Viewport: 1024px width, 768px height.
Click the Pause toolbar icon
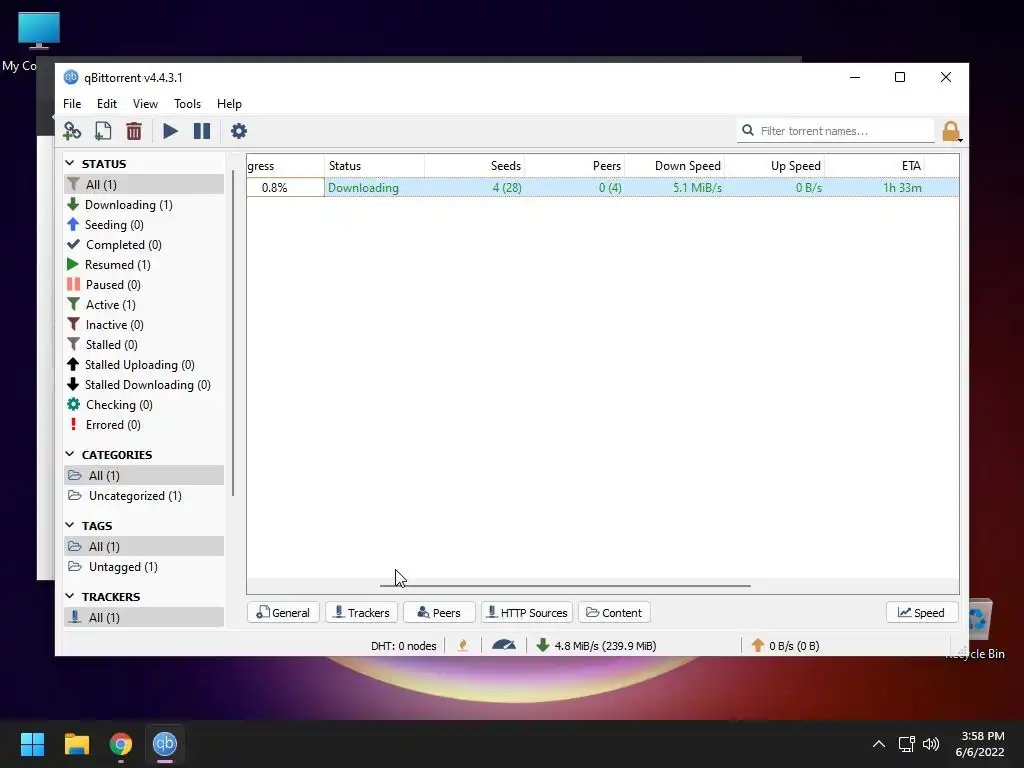click(x=202, y=131)
